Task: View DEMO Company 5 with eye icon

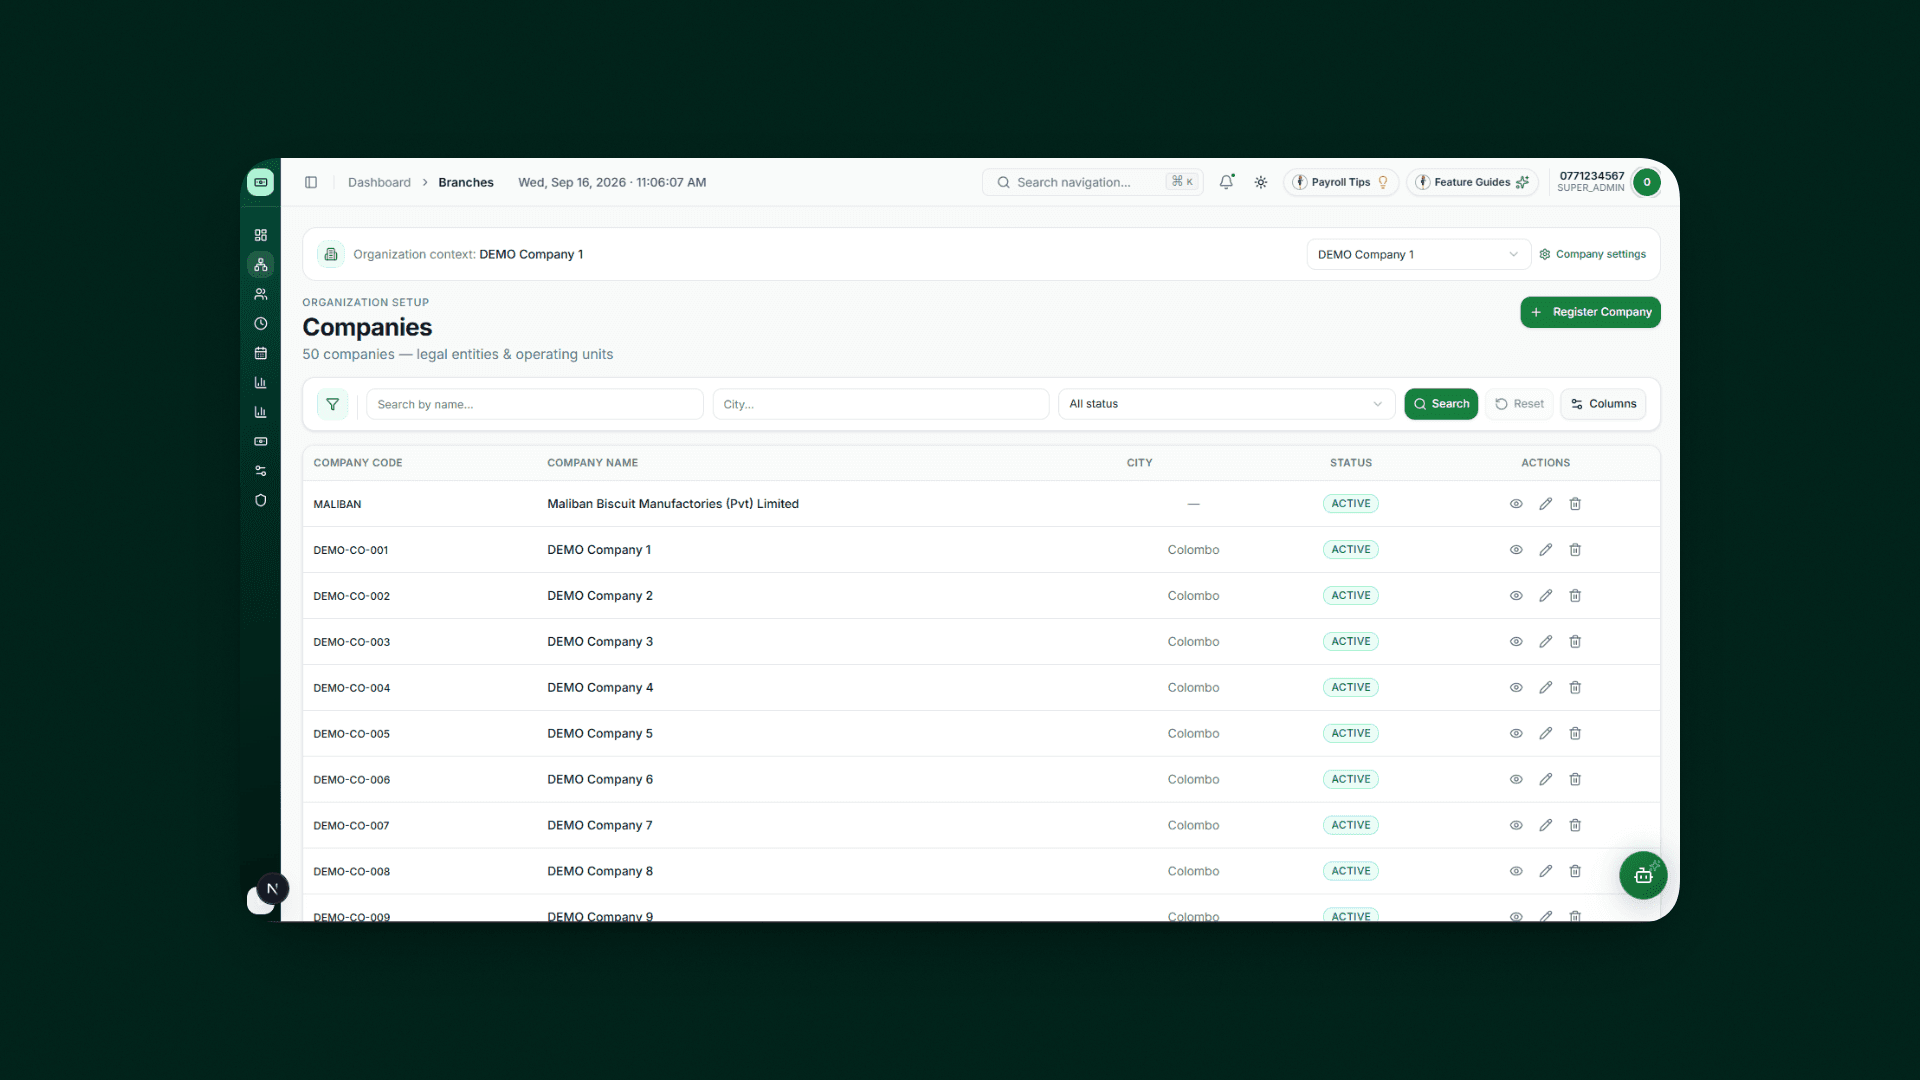Action: [x=1516, y=734]
